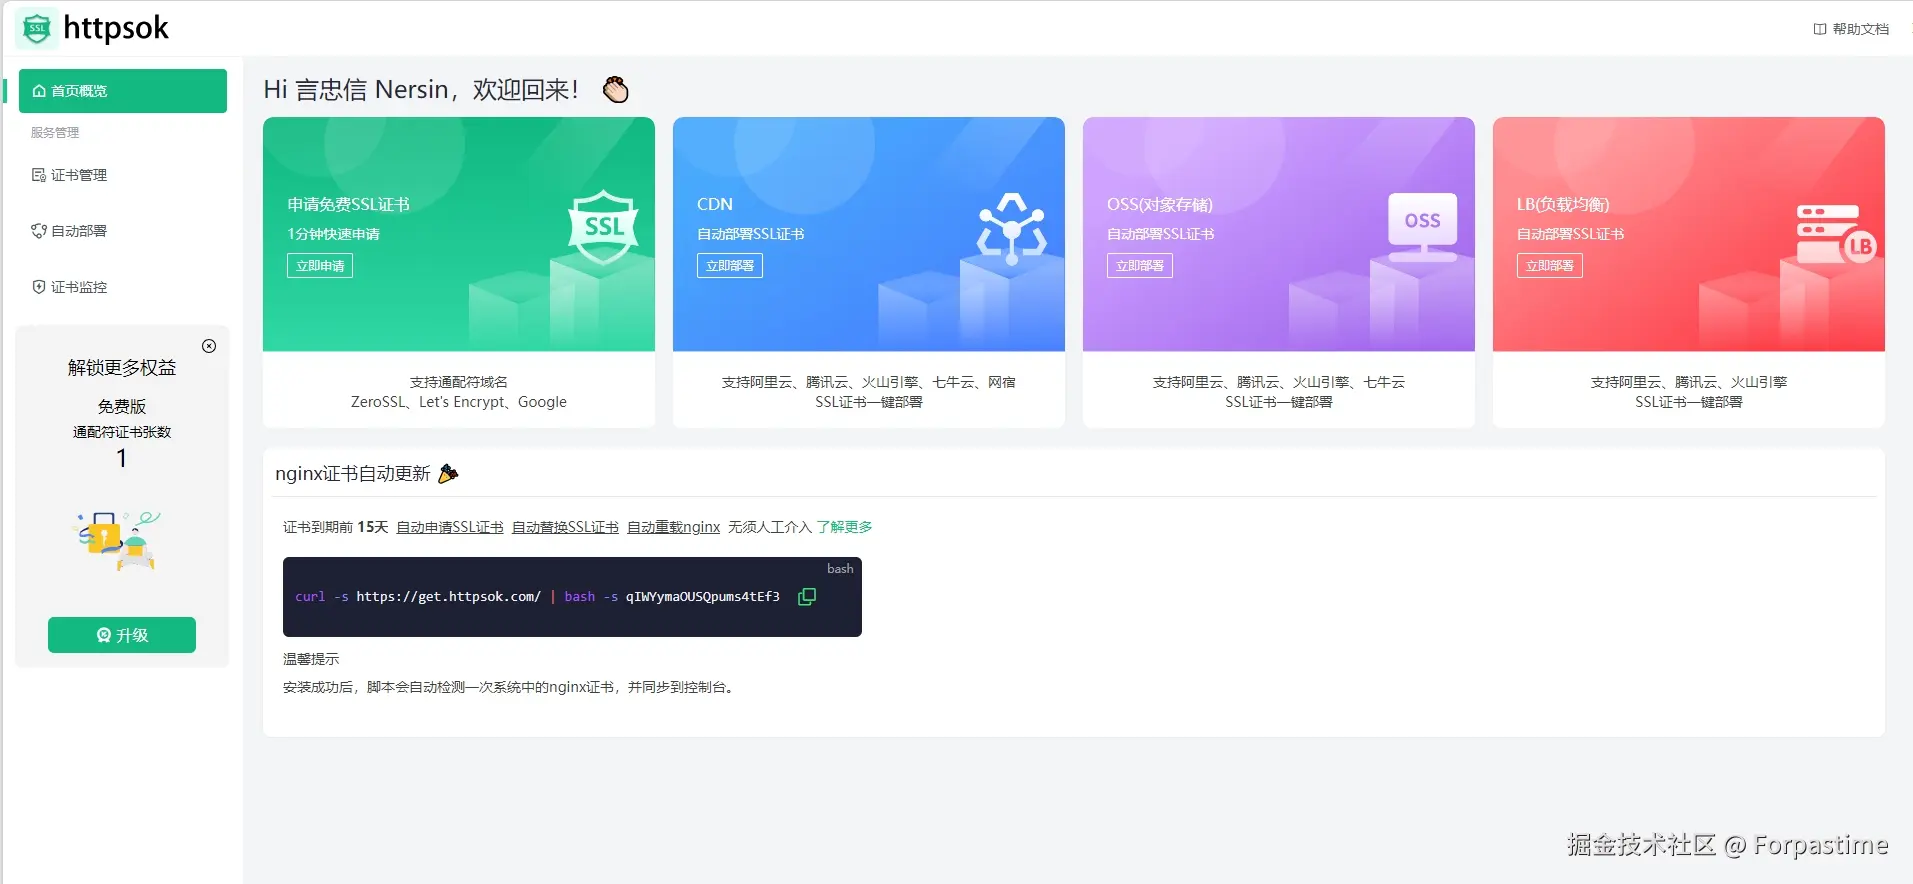Open the 首页概览 sidebar menu item
This screenshot has height=884, width=1913.
tap(123, 91)
